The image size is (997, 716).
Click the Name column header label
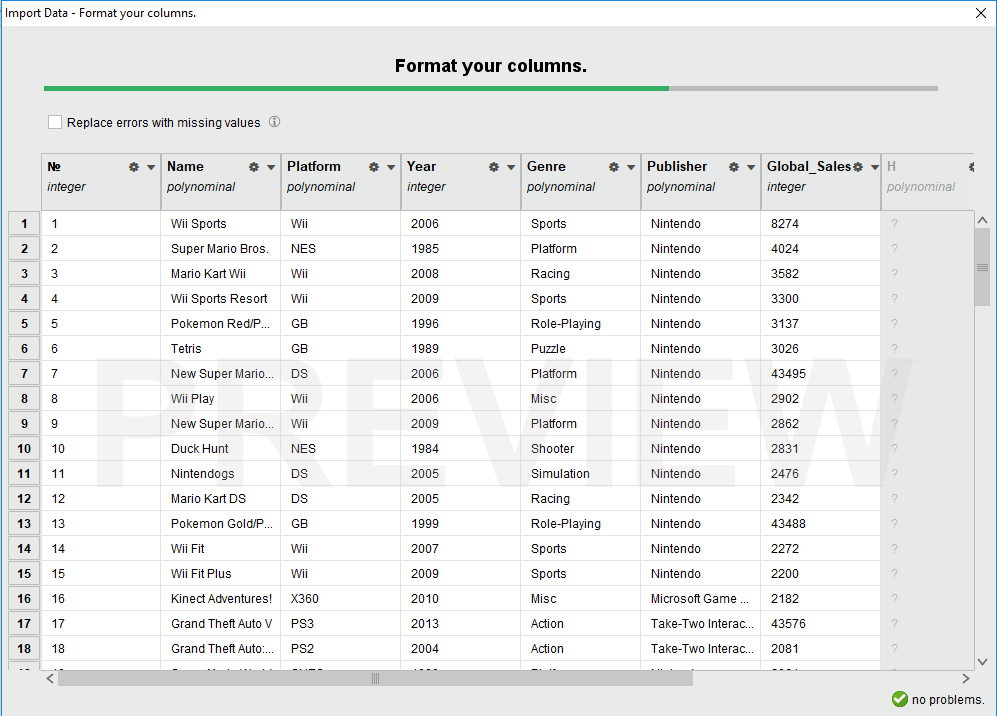click(185, 167)
